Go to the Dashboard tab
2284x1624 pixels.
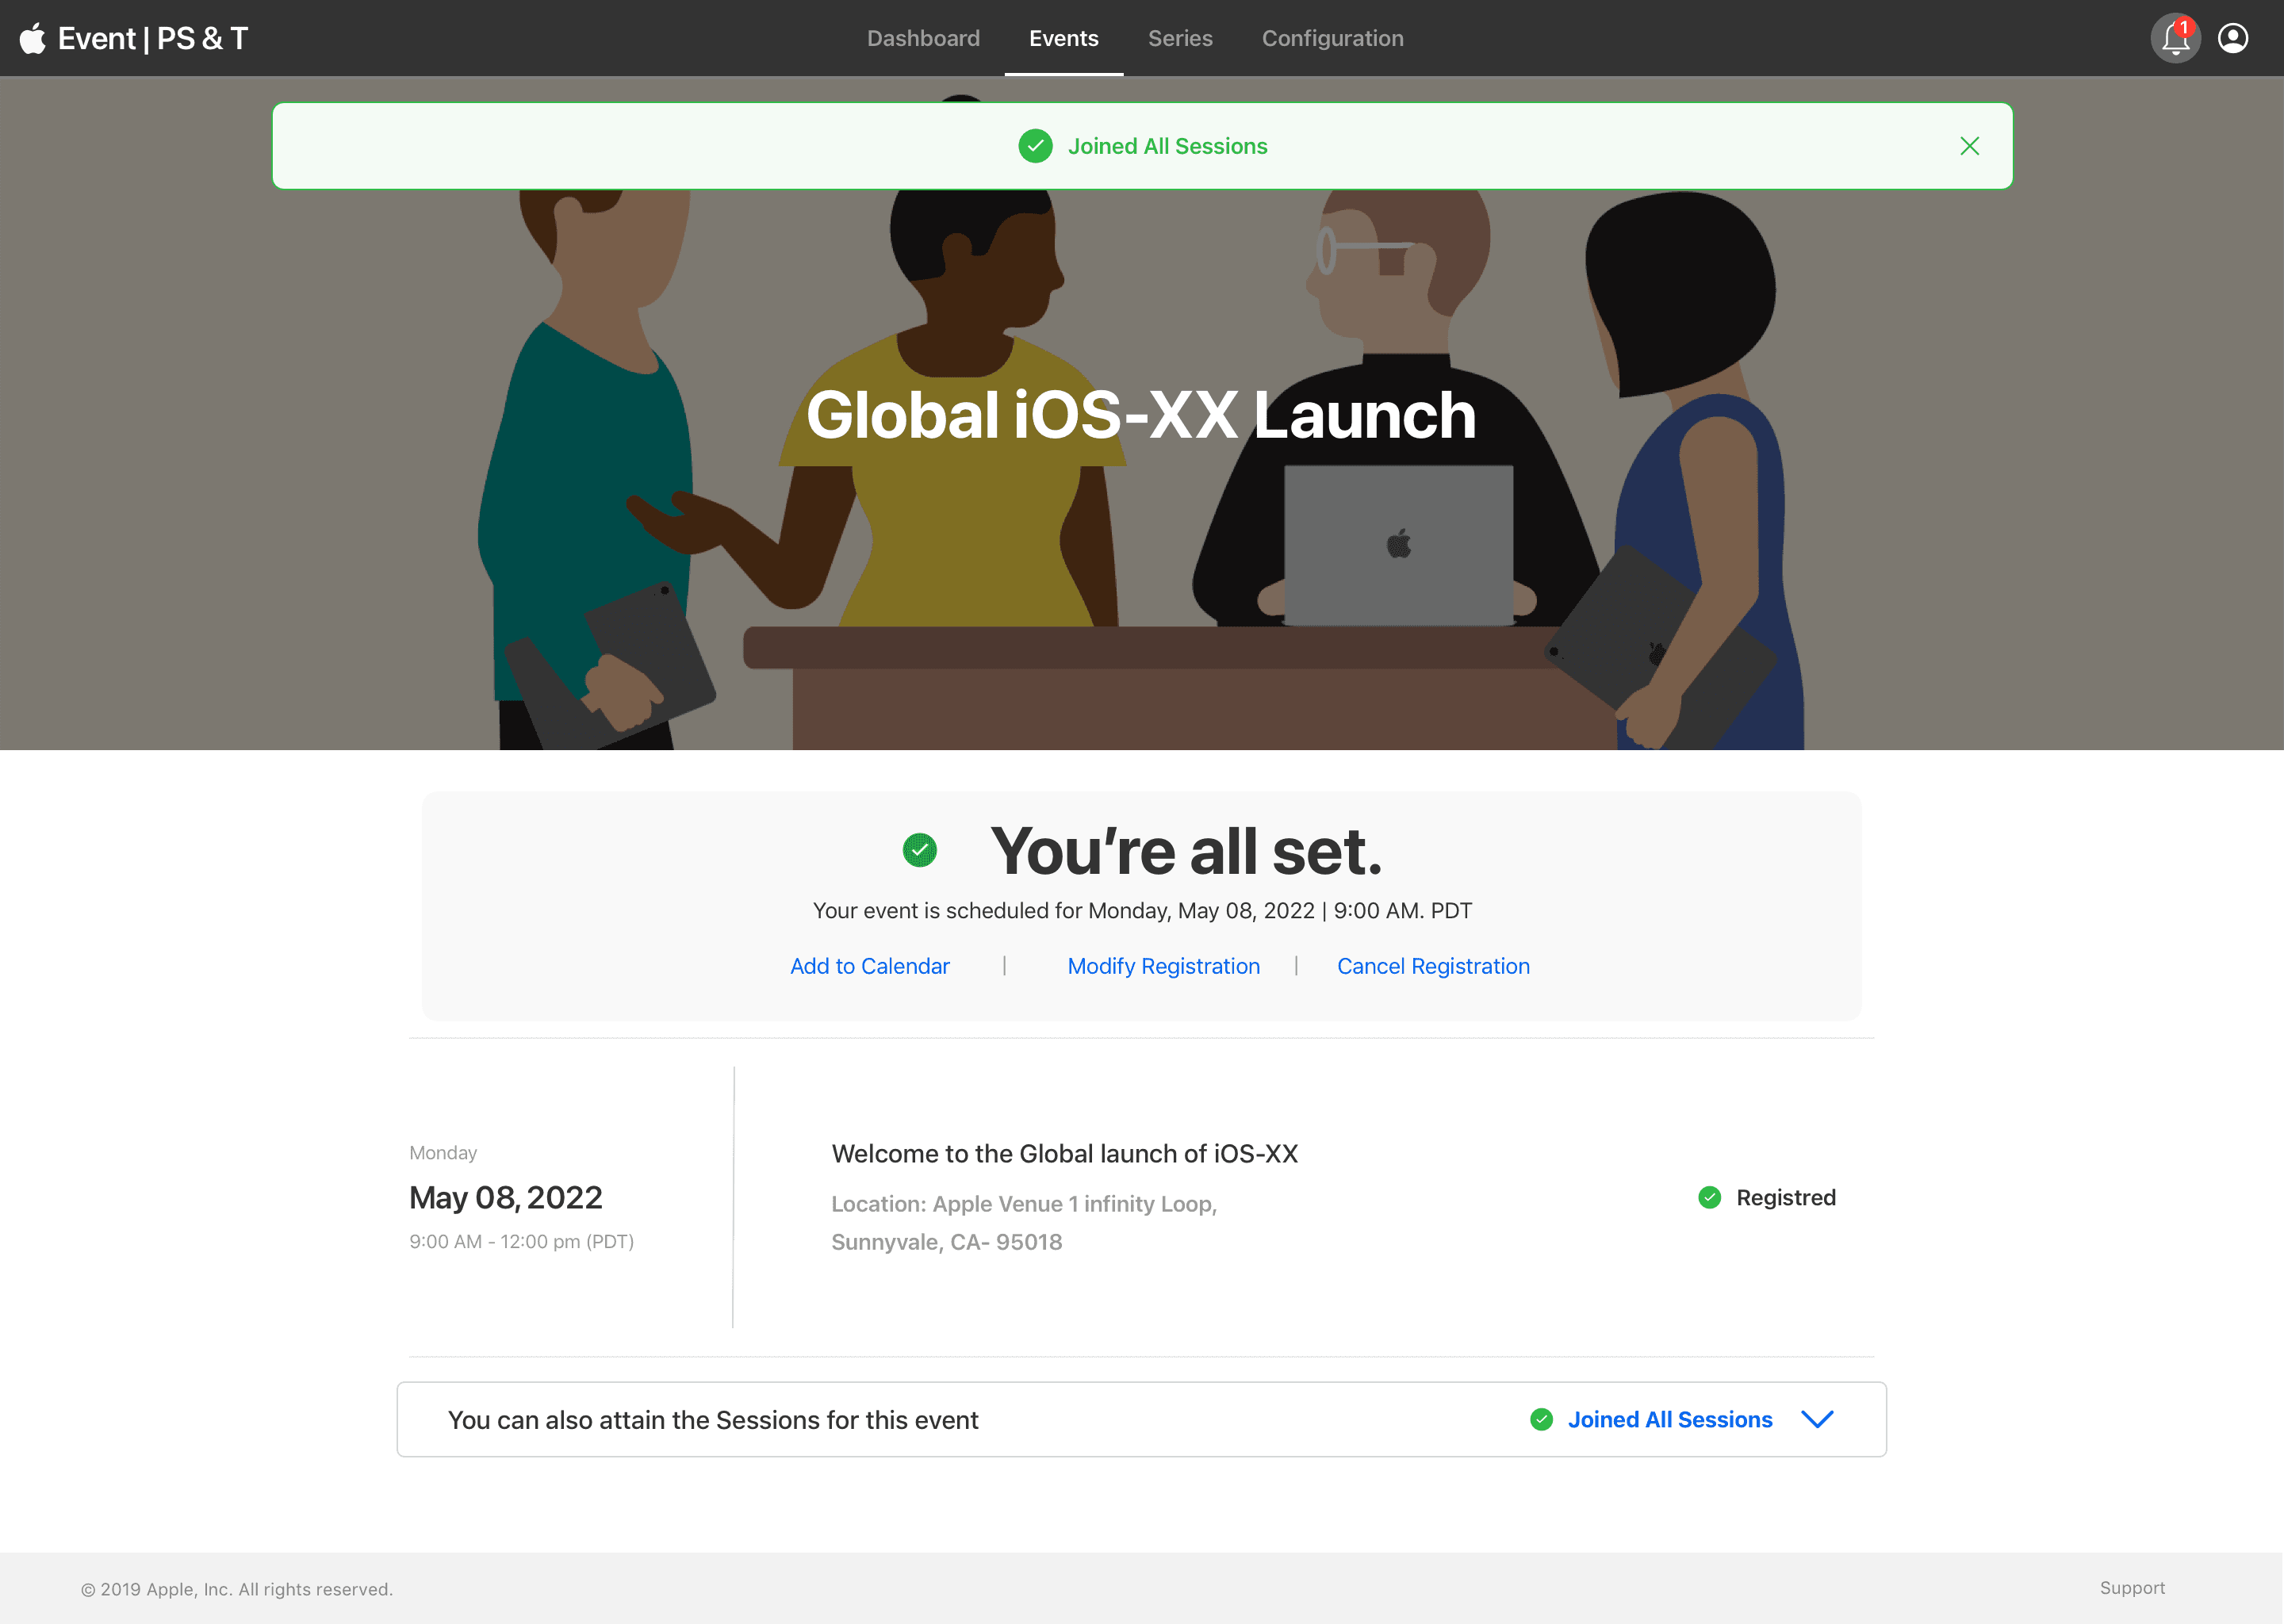pyautogui.click(x=923, y=38)
